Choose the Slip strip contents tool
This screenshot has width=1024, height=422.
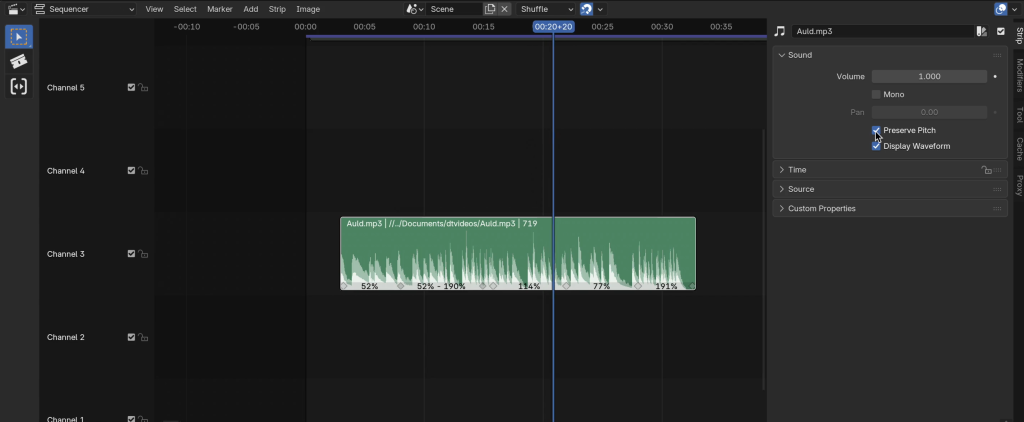tap(18, 87)
